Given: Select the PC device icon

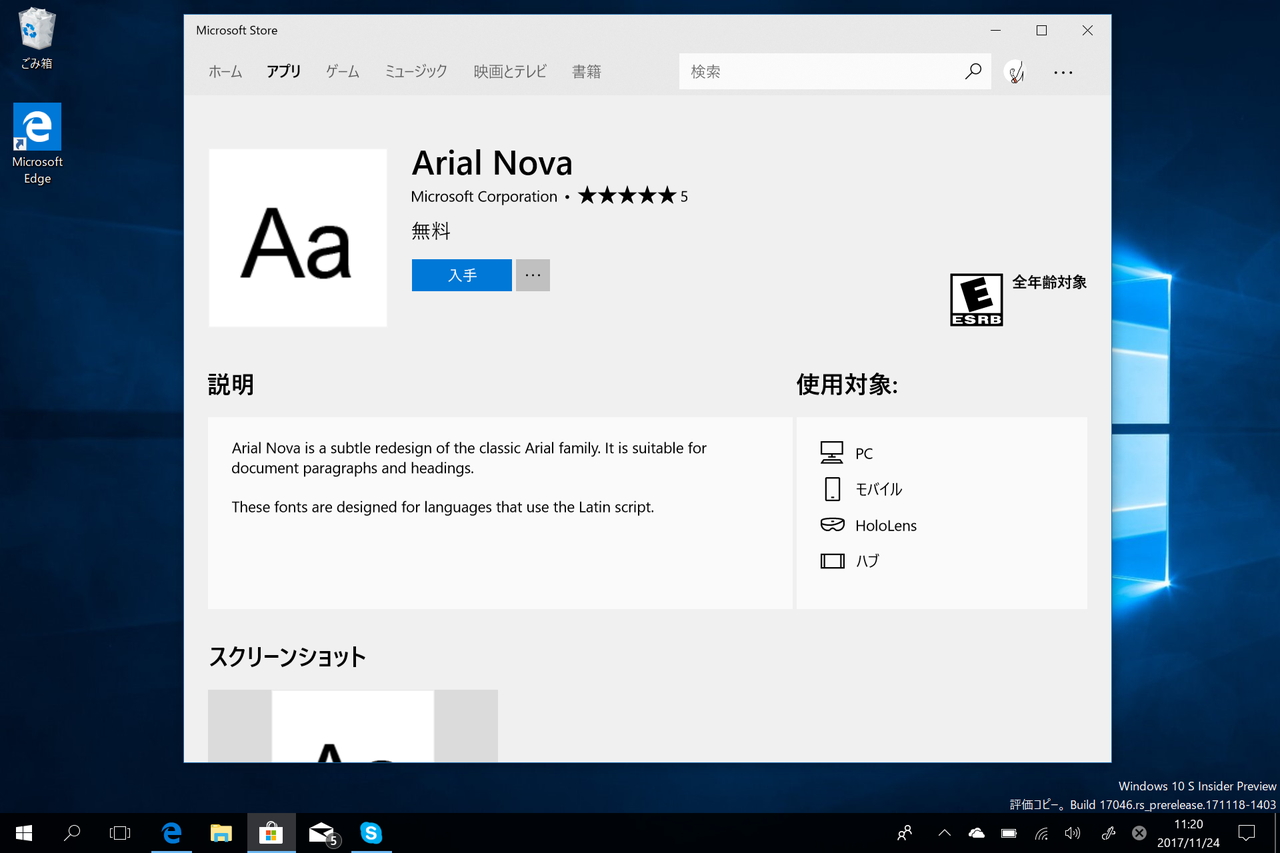Looking at the screenshot, I should [832, 452].
